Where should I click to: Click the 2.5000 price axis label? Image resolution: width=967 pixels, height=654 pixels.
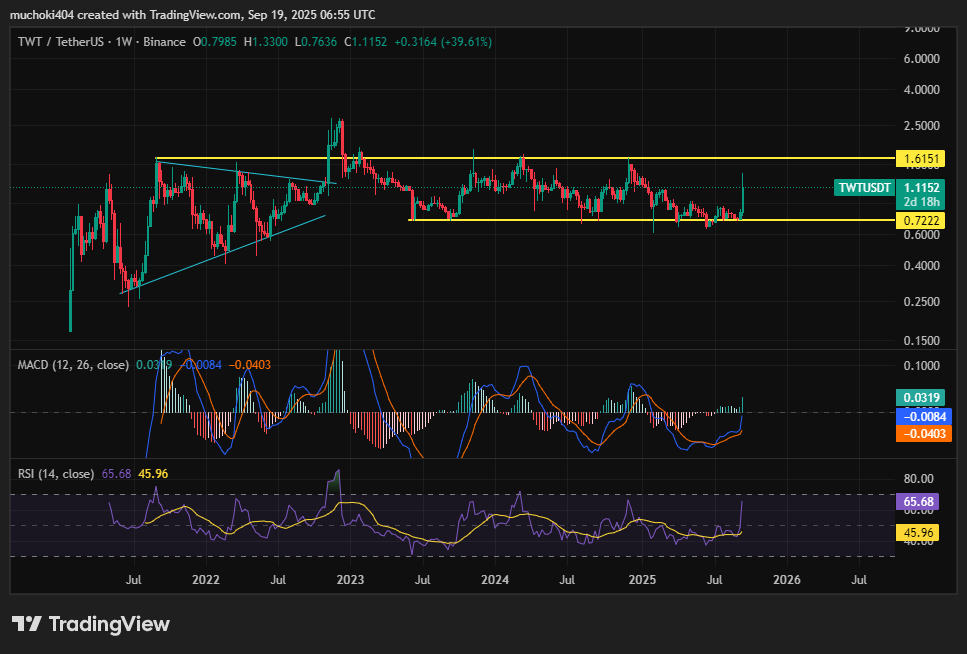pos(921,125)
